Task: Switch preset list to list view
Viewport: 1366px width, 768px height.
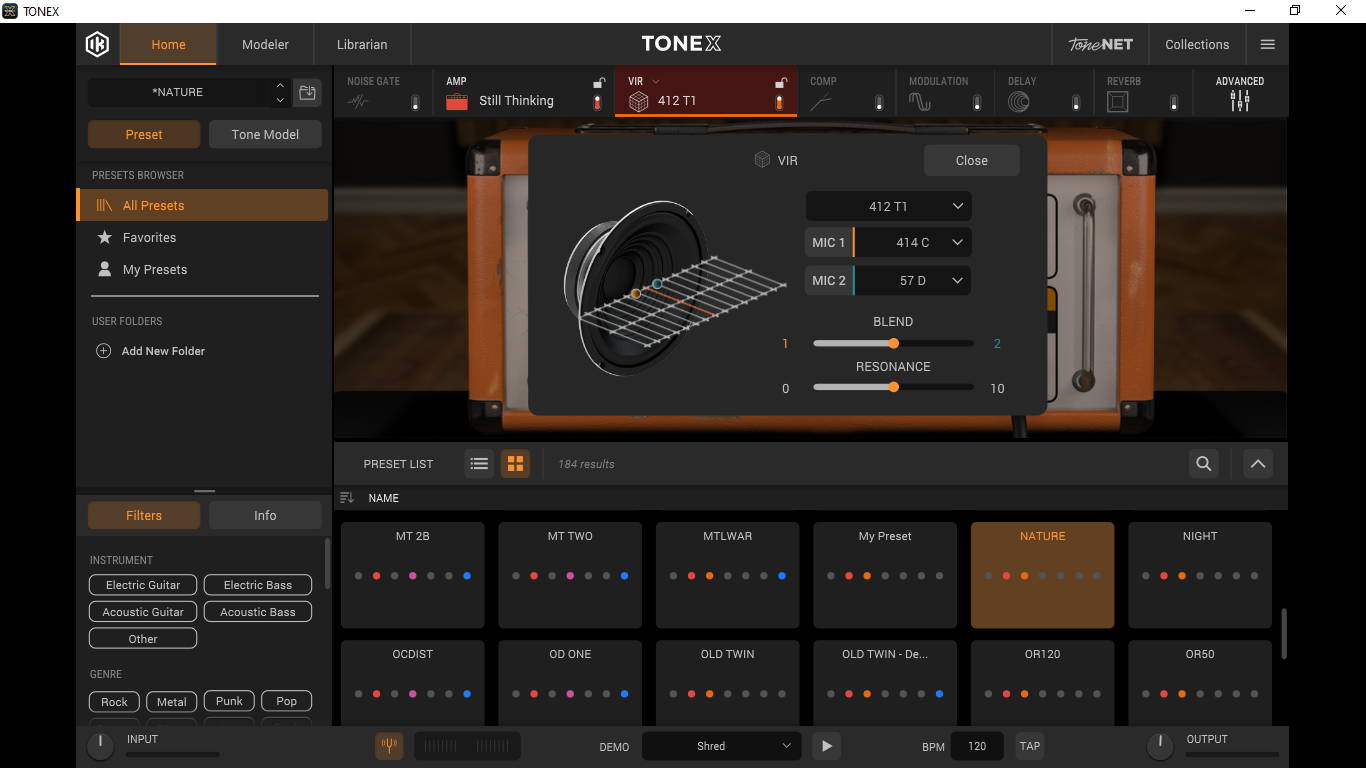Action: (x=479, y=463)
